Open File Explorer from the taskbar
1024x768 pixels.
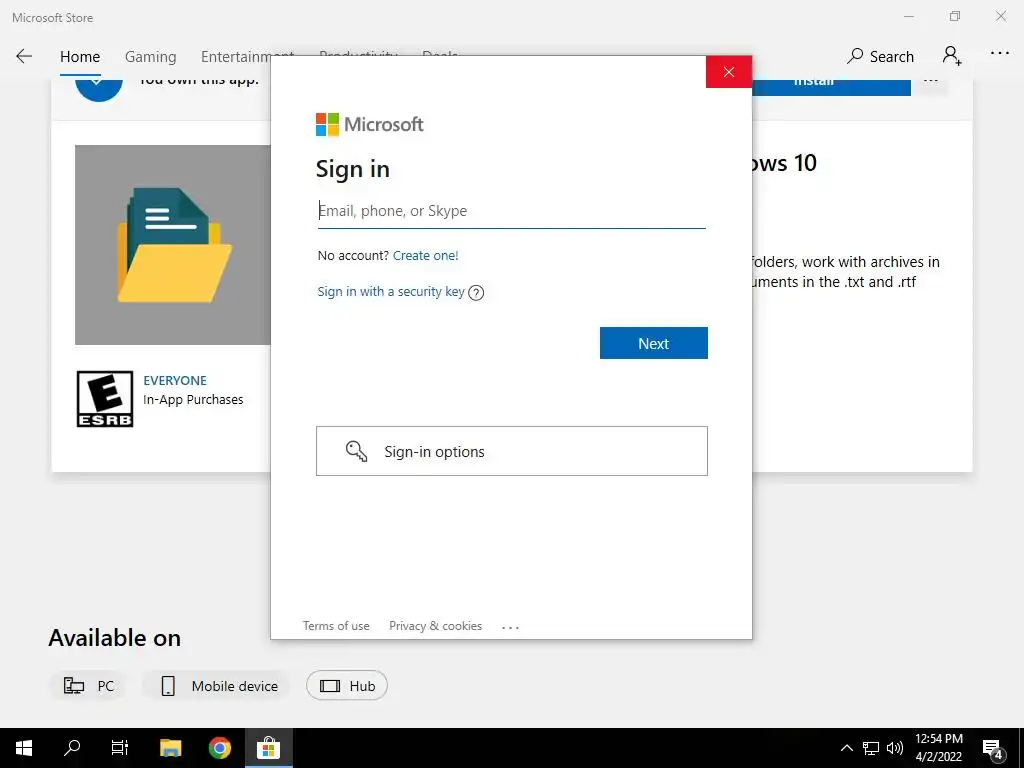pos(170,748)
